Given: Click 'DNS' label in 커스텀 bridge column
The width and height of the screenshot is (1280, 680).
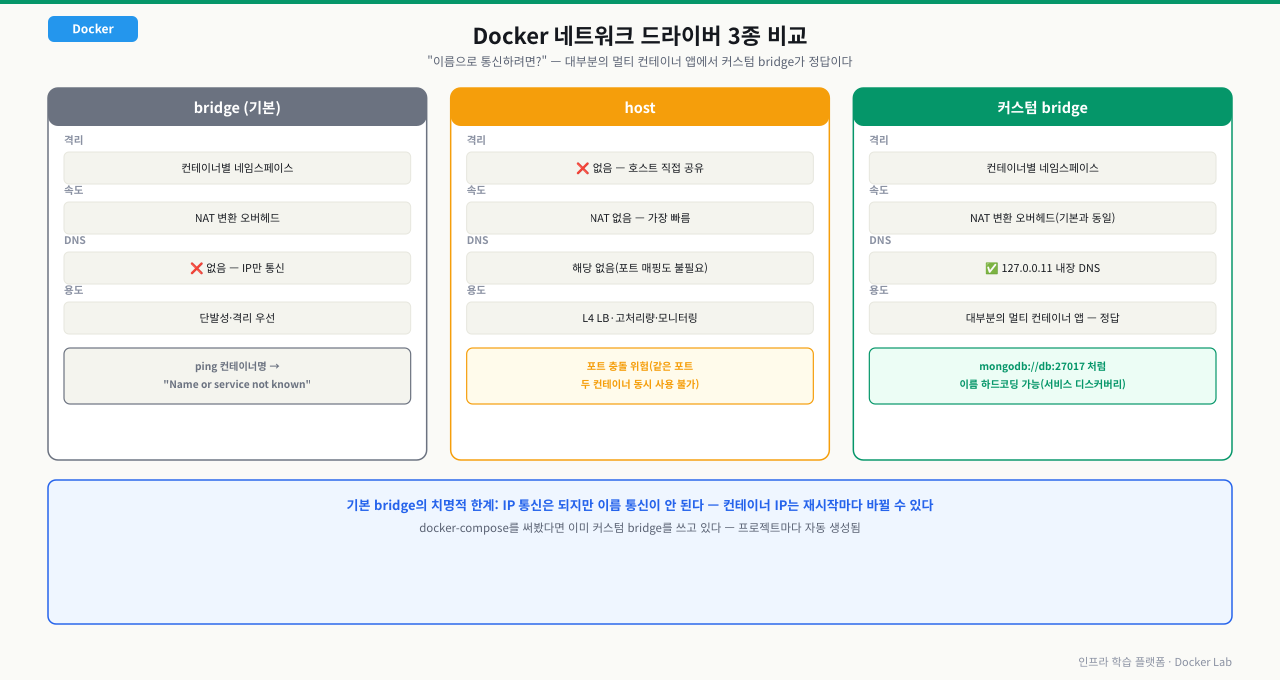Looking at the screenshot, I should pos(880,240).
